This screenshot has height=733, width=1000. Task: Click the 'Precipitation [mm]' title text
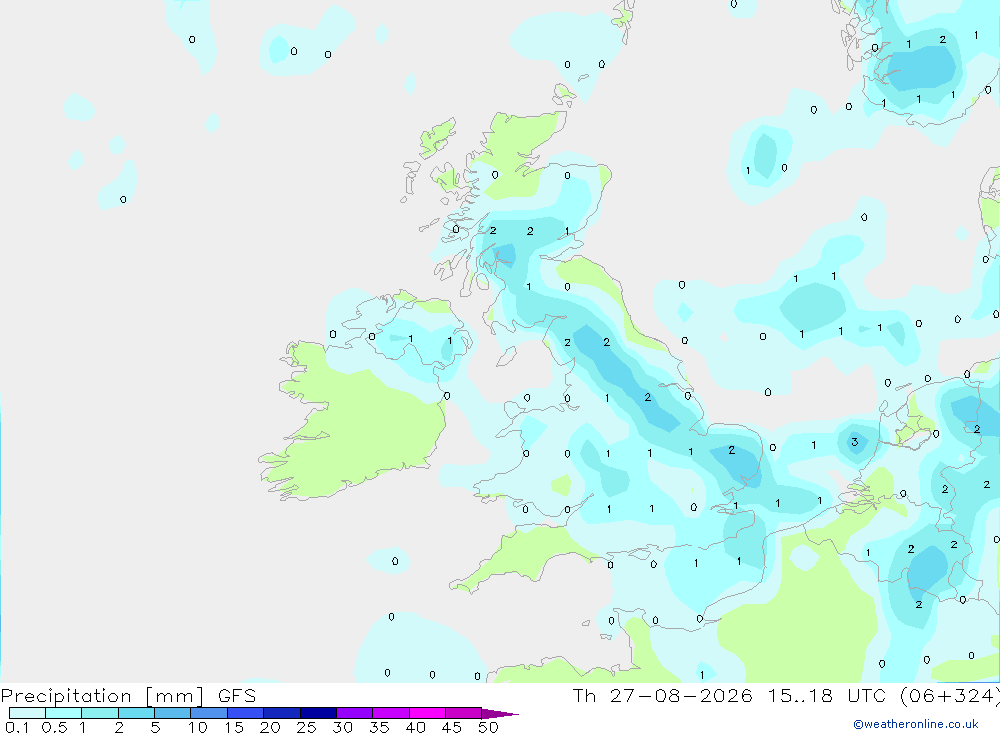coord(102,696)
